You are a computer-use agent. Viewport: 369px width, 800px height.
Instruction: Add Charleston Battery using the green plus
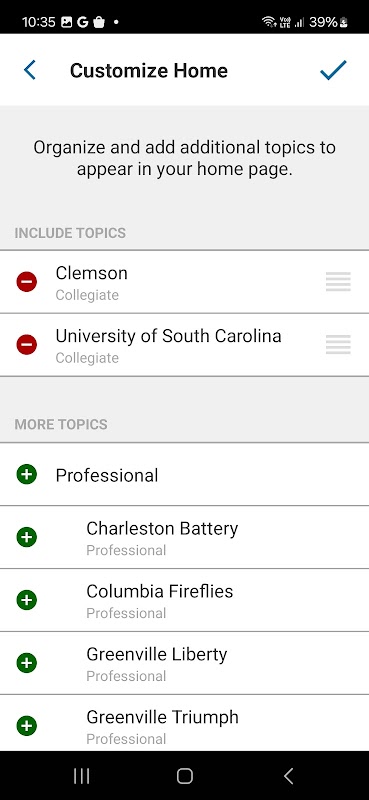(x=27, y=537)
